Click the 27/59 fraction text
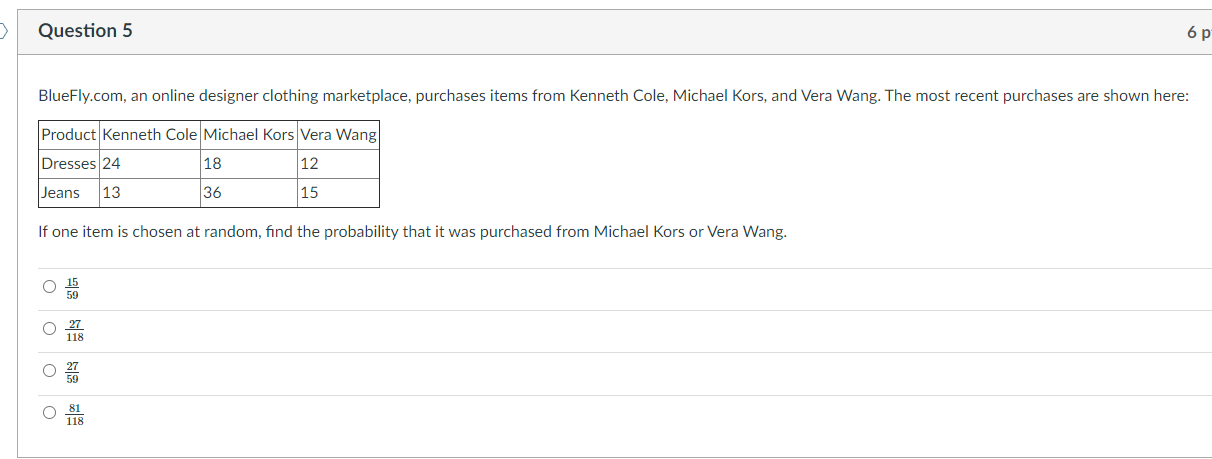1212x459 pixels. [x=72, y=372]
